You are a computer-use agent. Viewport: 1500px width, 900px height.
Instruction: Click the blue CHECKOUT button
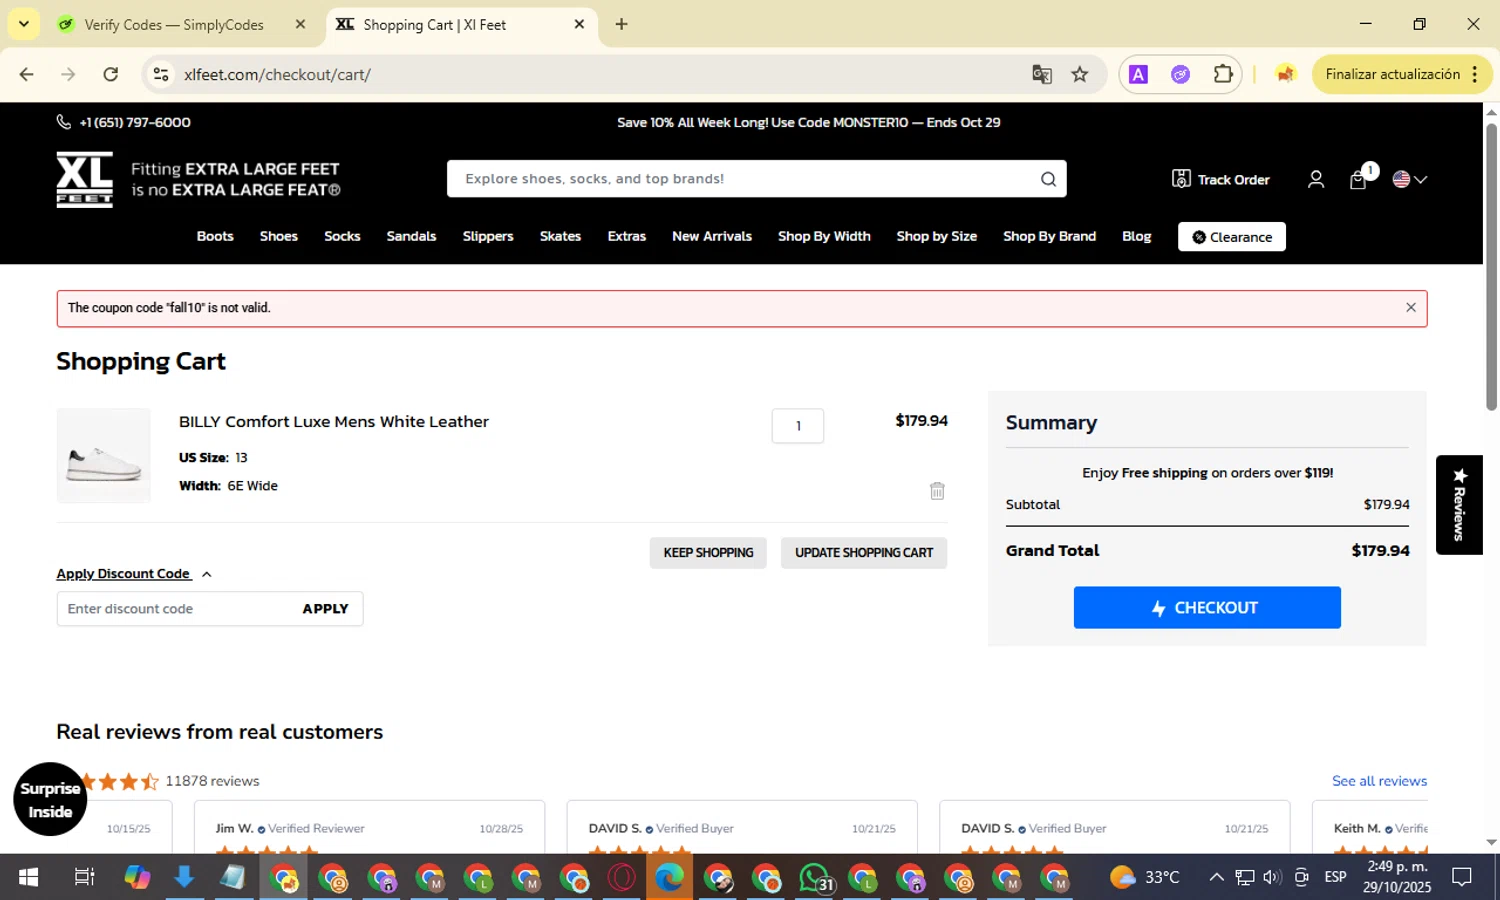pyautogui.click(x=1207, y=607)
